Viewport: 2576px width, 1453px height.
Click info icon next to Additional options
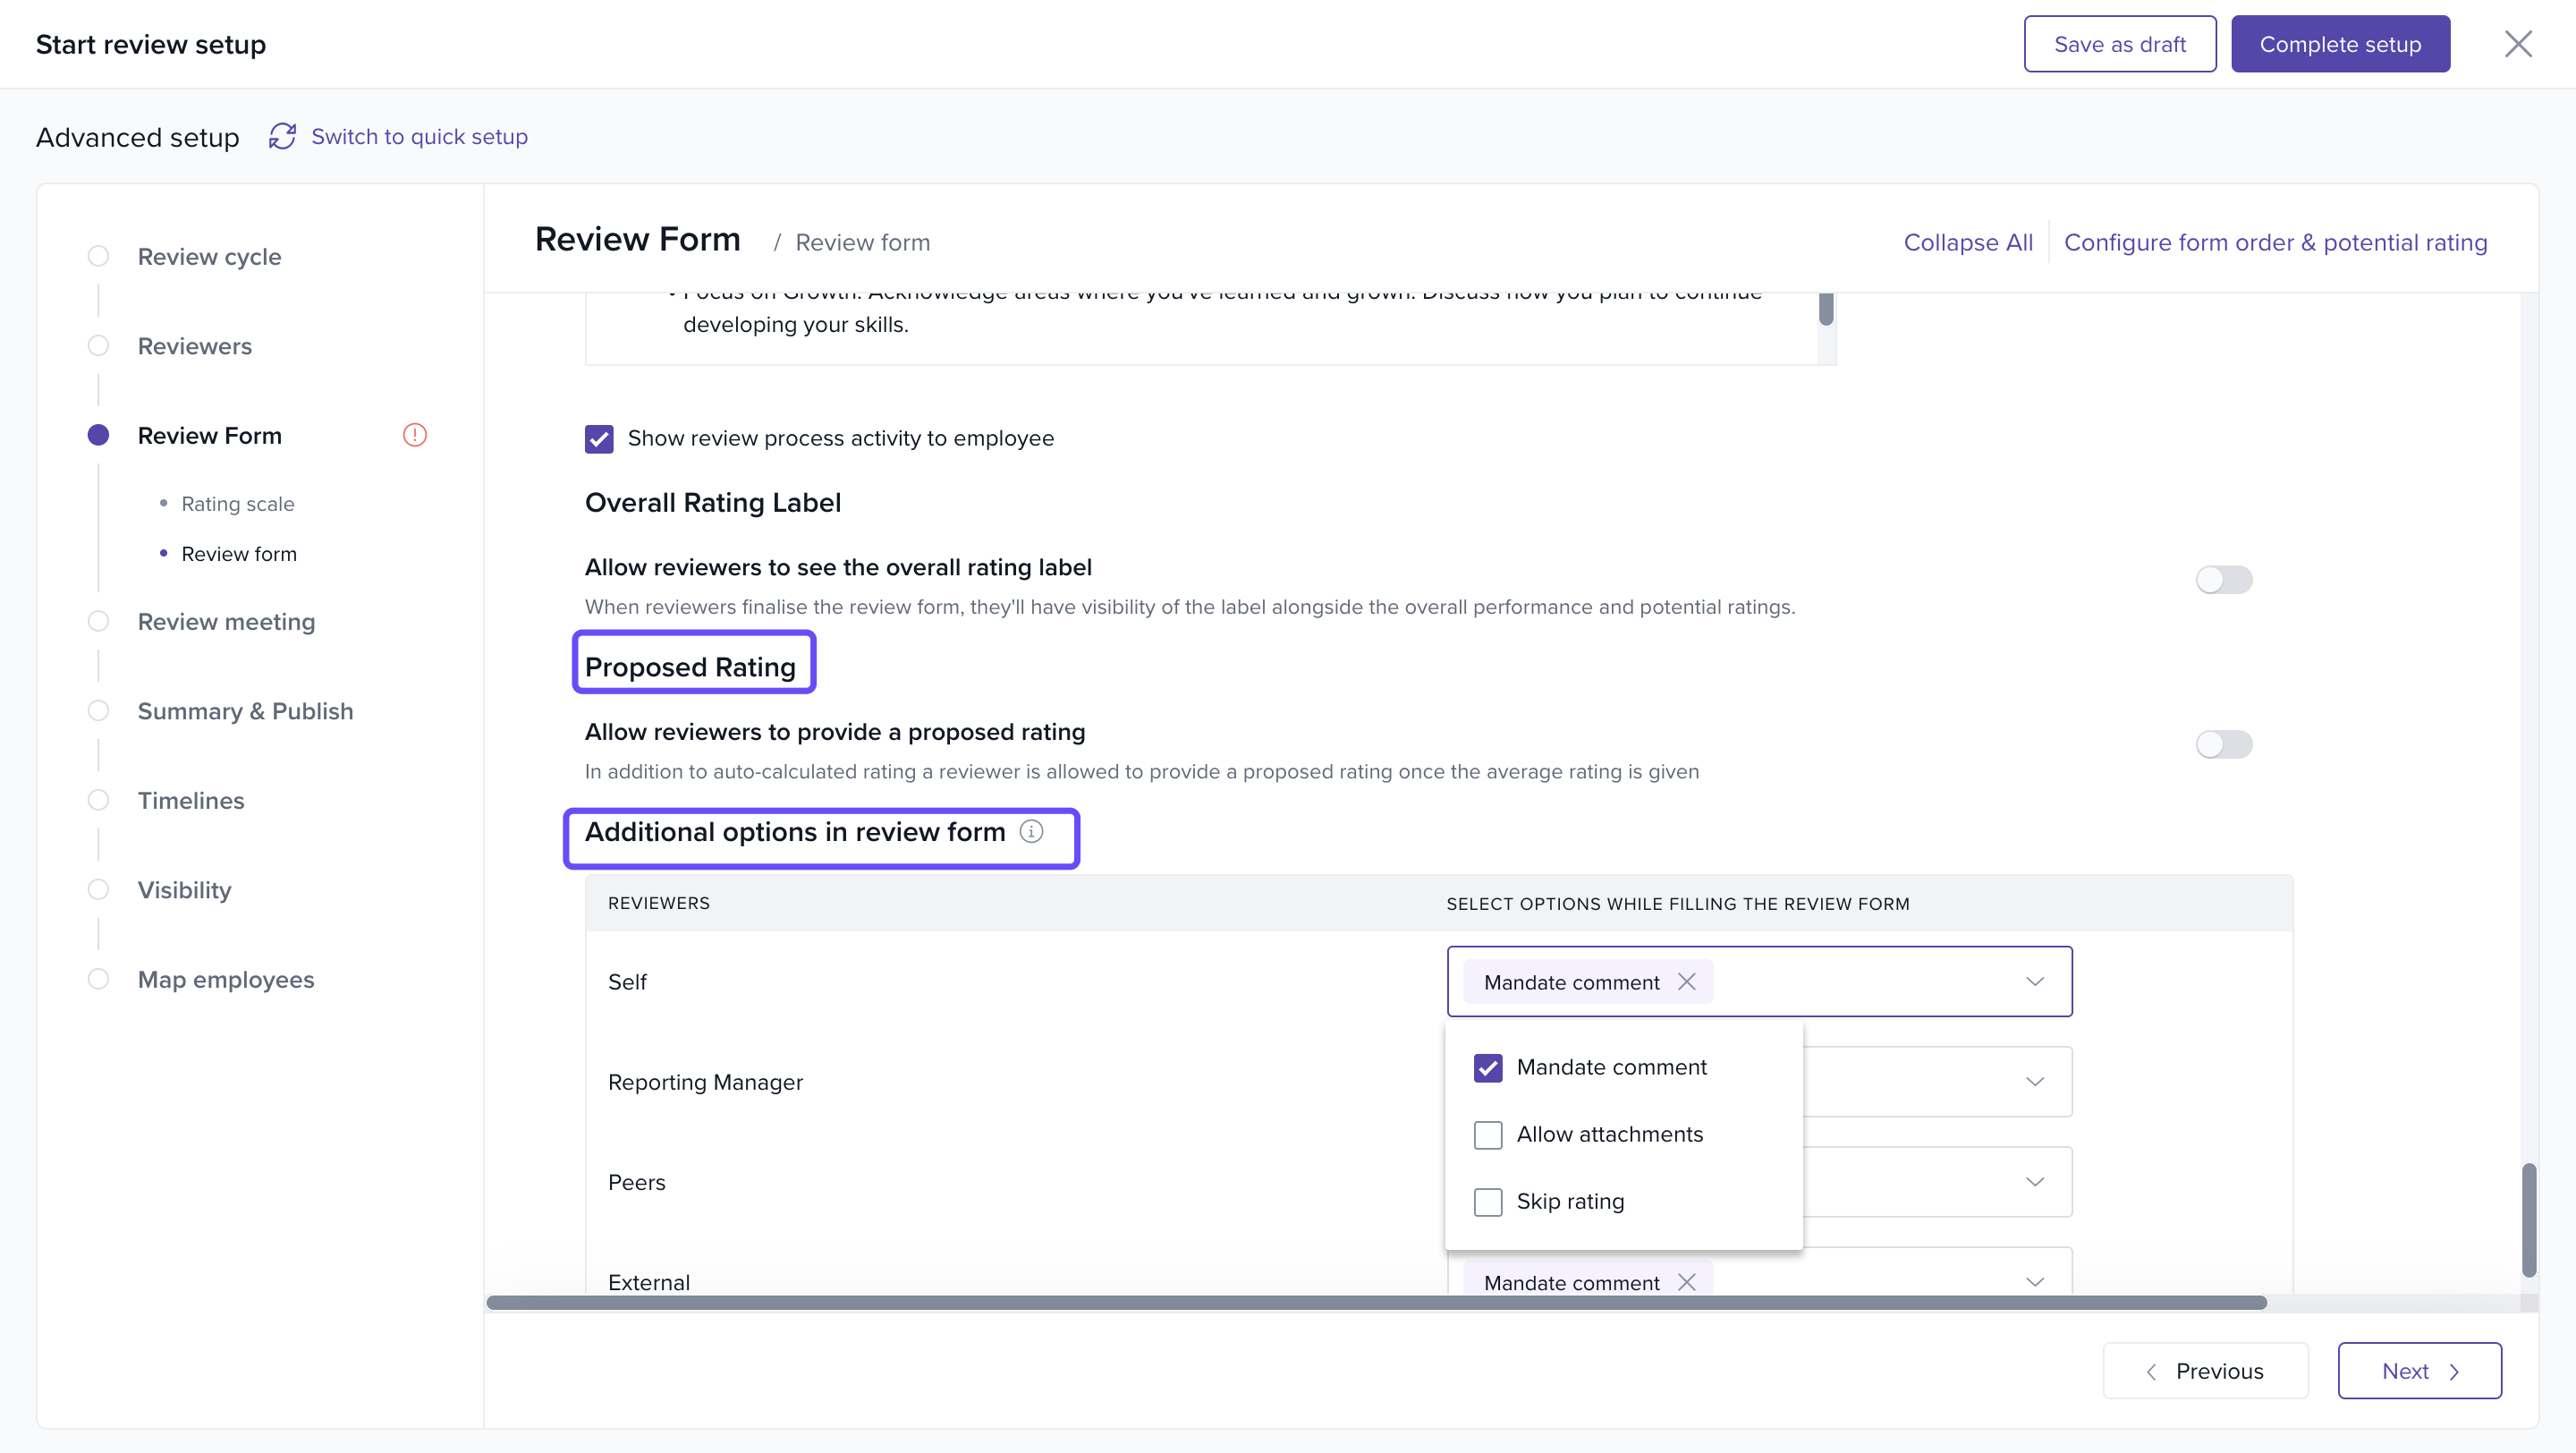point(1031,831)
